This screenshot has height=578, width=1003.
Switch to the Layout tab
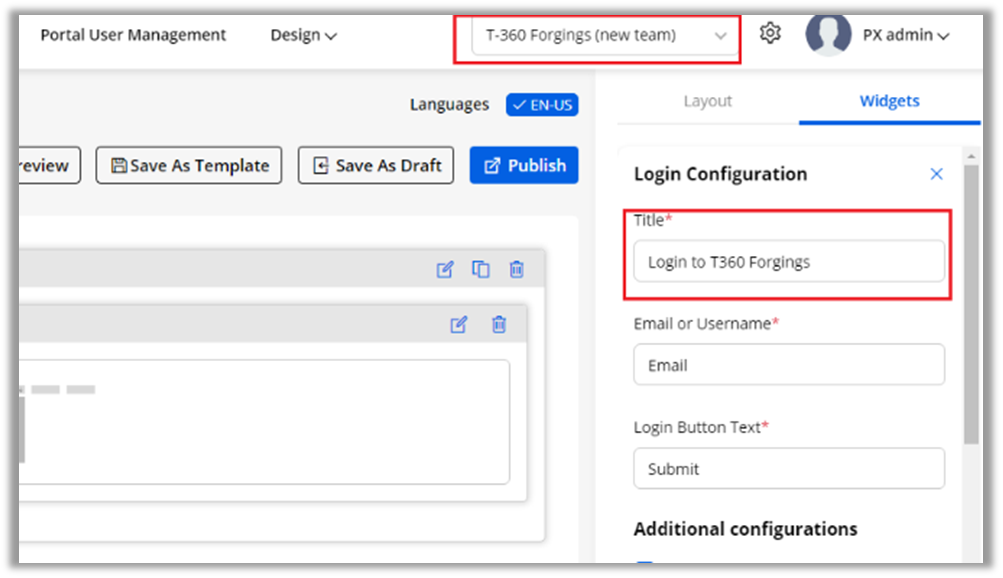coord(707,101)
